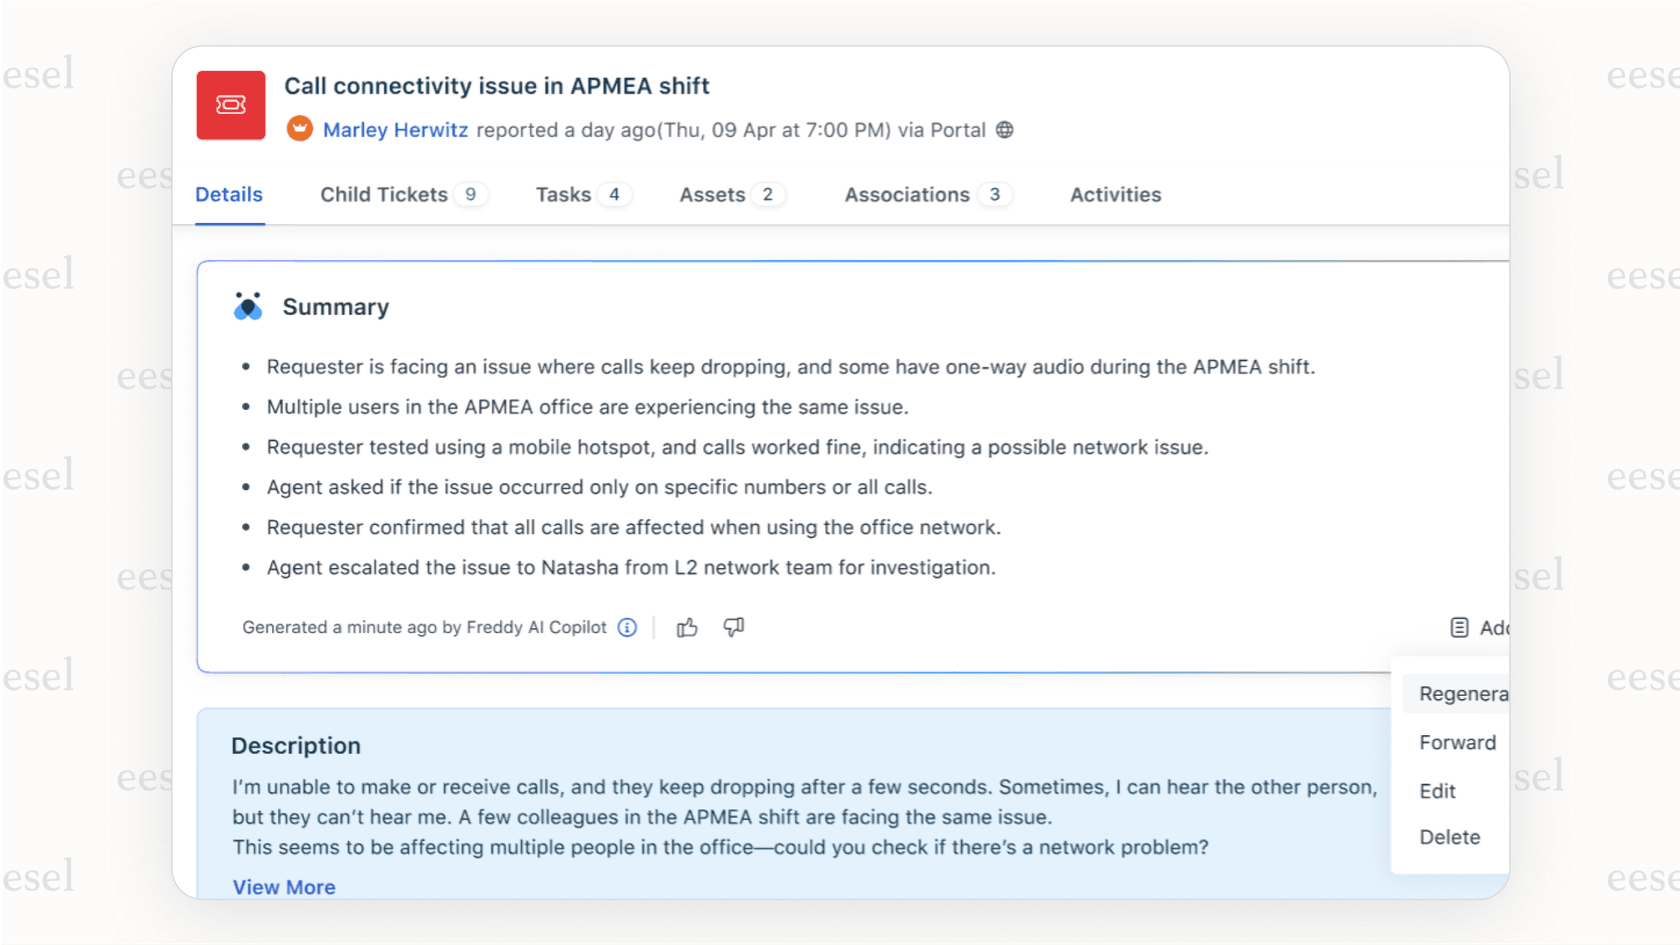
Task: Click the red ticket type icon
Action: coord(230,105)
